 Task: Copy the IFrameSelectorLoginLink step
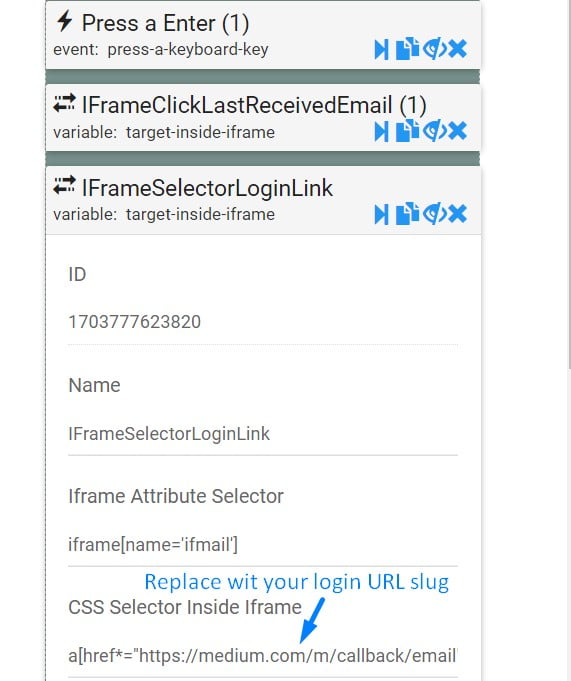(x=407, y=214)
